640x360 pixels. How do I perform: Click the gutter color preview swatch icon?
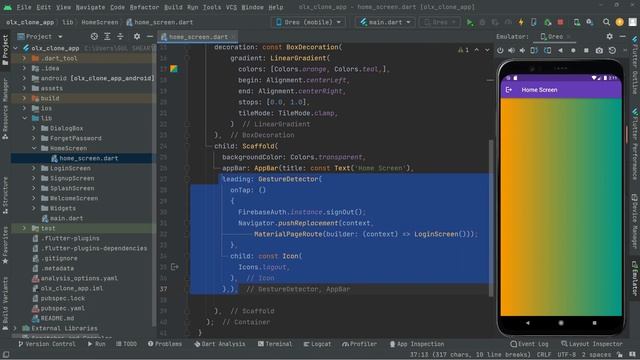click(x=174, y=69)
